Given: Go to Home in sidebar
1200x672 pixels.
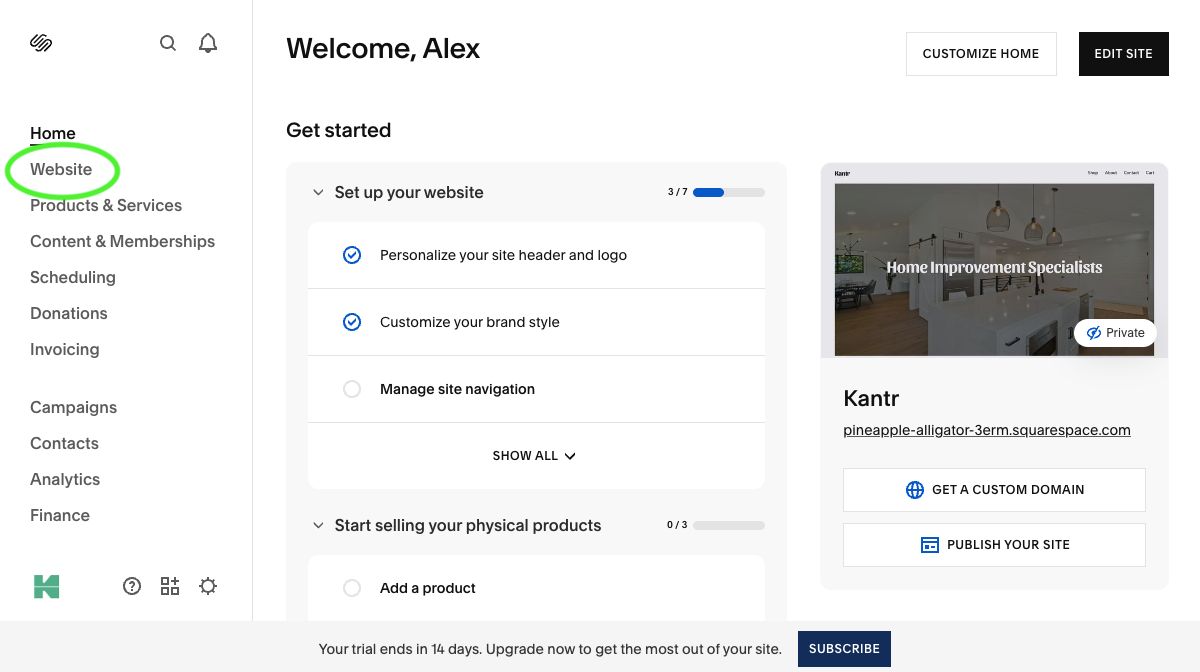Looking at the screenshot, I should pyautogui.click(x=53, y=133).
